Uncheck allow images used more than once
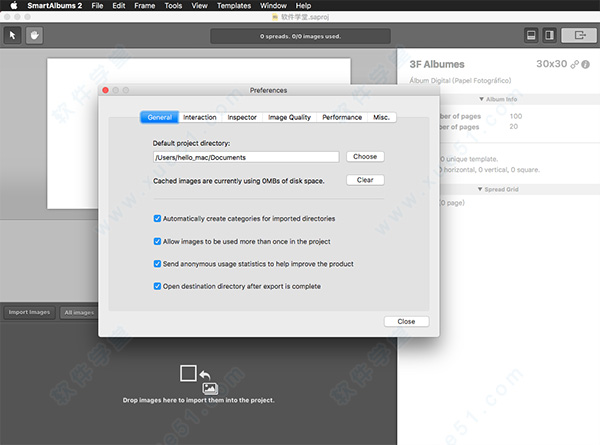600x445 pixels. pos(157,241)
